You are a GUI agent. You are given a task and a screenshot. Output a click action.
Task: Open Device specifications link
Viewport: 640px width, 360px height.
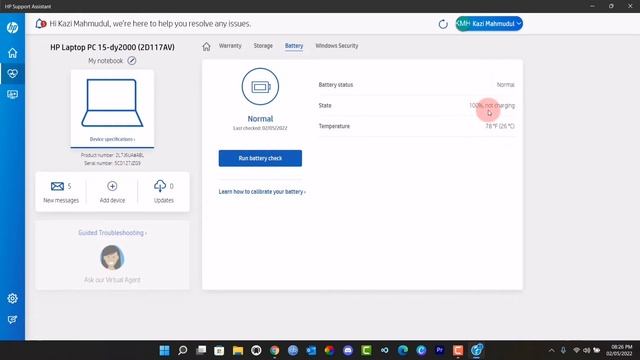[x=112, y=139]
